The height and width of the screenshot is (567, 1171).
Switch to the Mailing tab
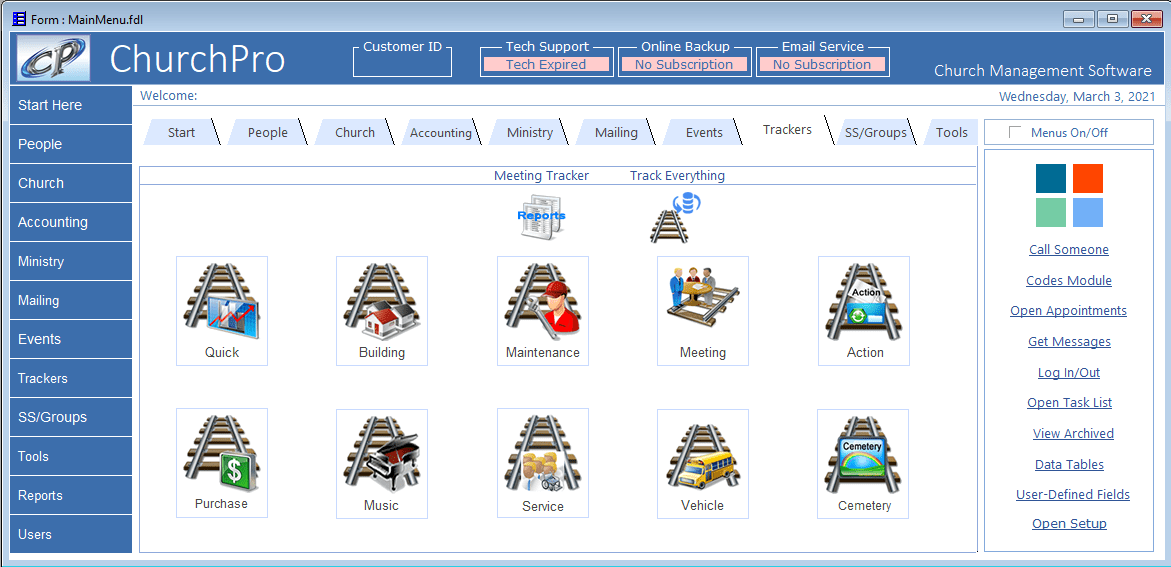click(x=616, y=132)
